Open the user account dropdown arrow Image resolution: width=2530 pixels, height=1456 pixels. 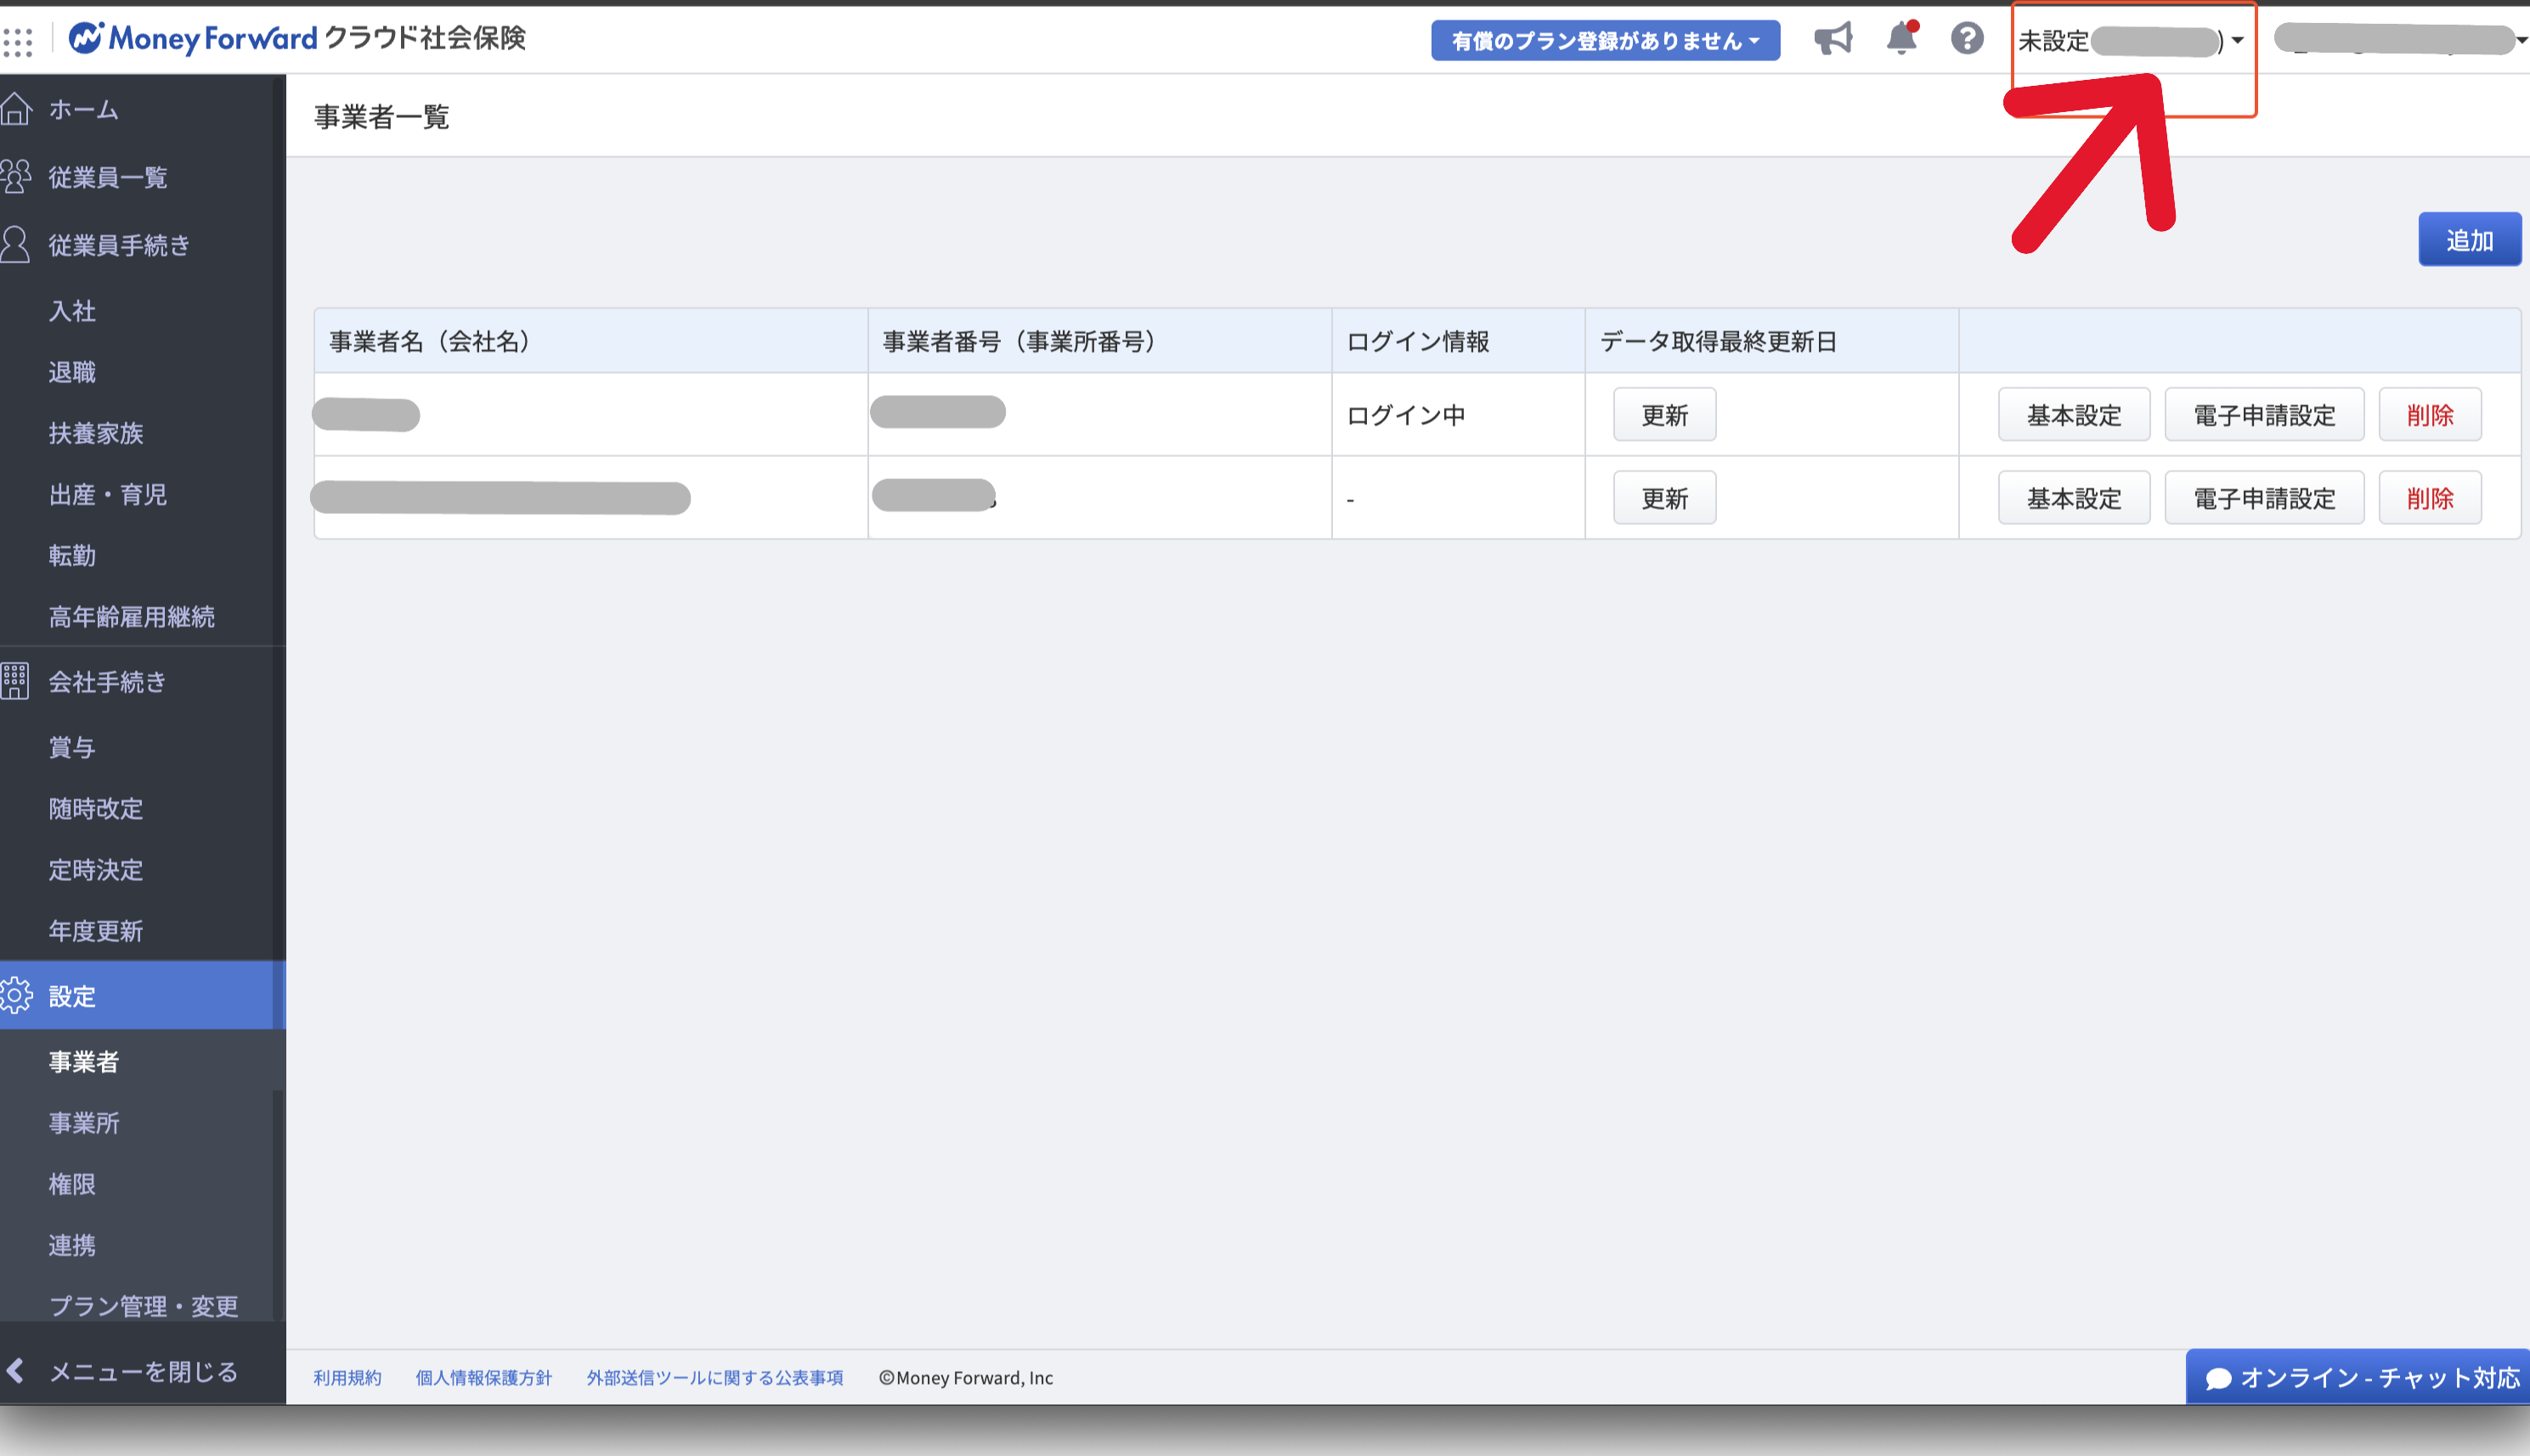(2521, 40)
